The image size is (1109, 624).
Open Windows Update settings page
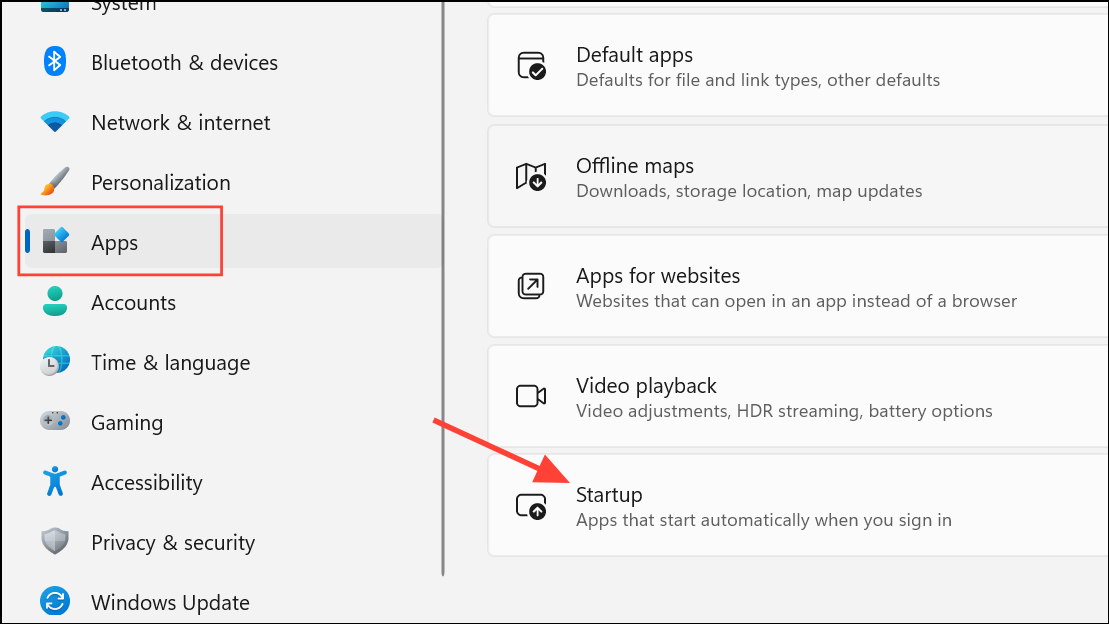[170, 603]
